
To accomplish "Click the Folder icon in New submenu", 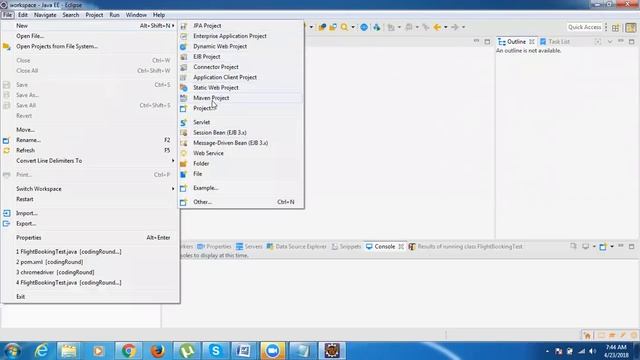I will tap(184, 164).
